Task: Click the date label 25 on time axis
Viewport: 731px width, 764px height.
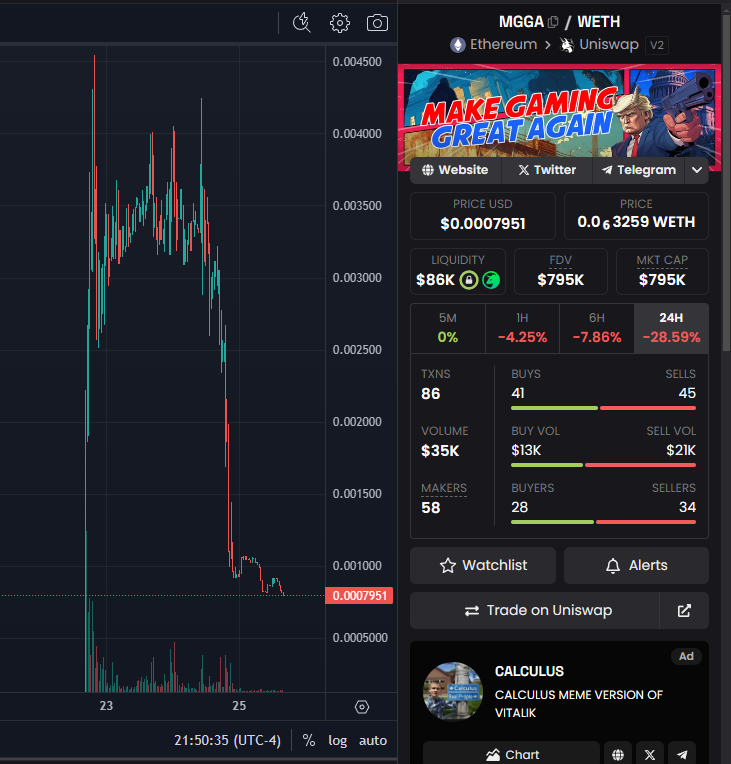Action: pos(239,706)
